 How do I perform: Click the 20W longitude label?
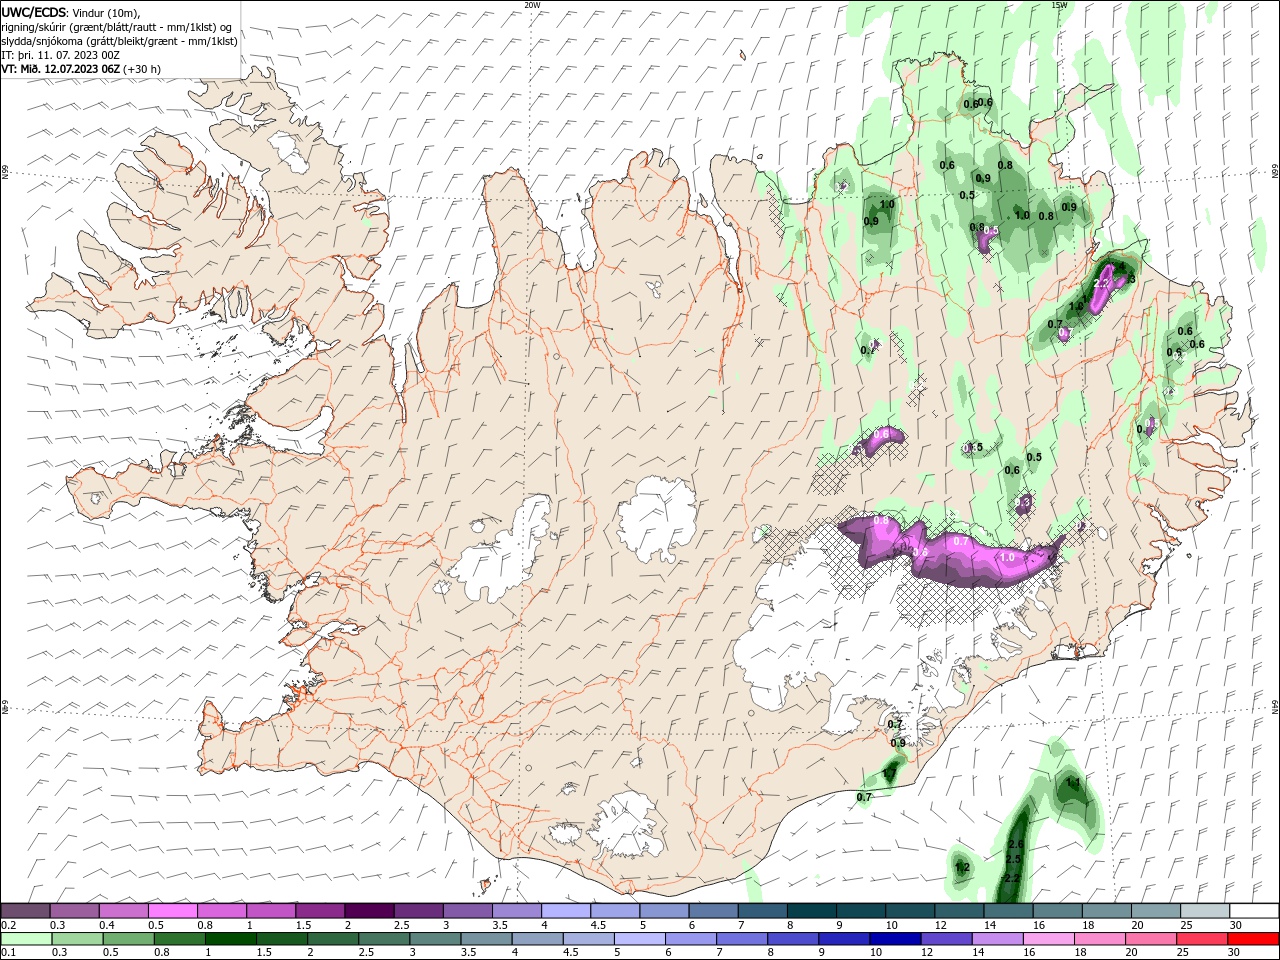(533, 5)
